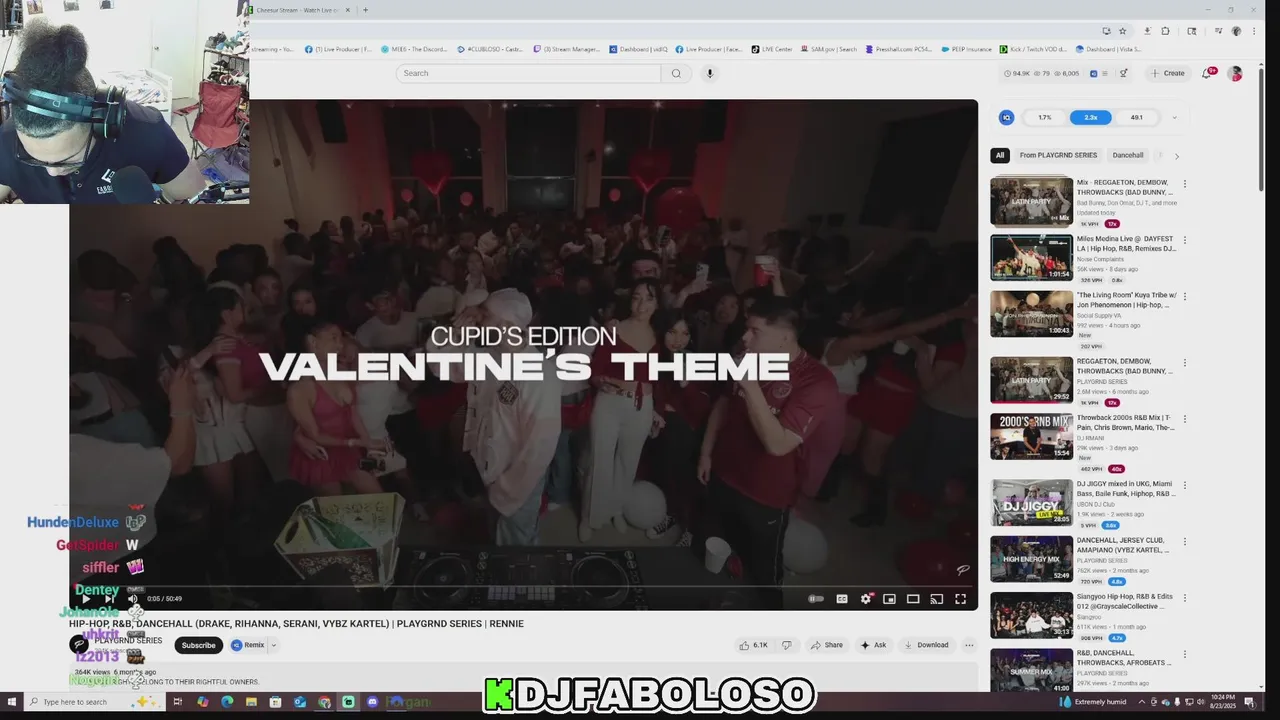Click the taskbar search box
1280x720 pixels.
(x=94, y=702)
